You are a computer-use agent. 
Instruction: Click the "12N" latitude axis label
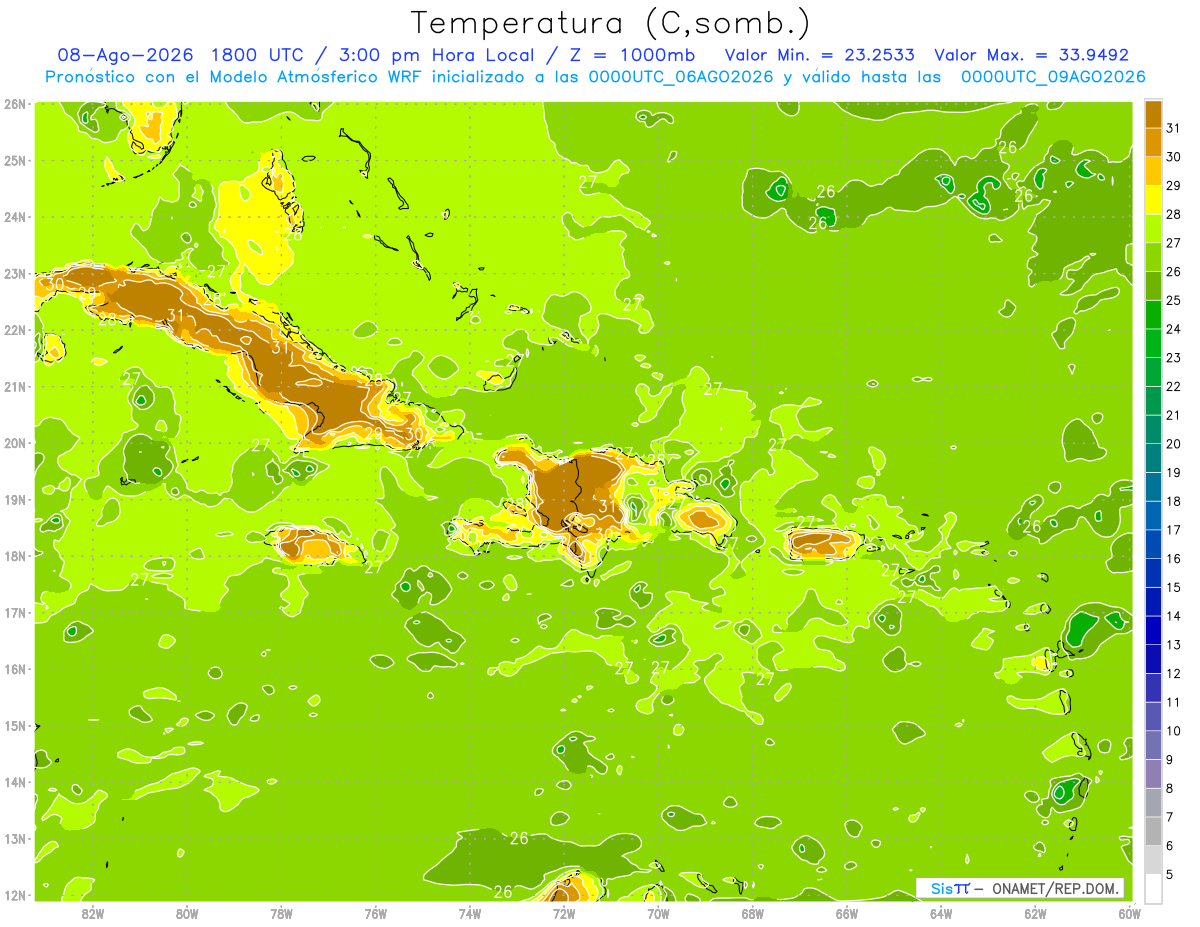[15, 895]
